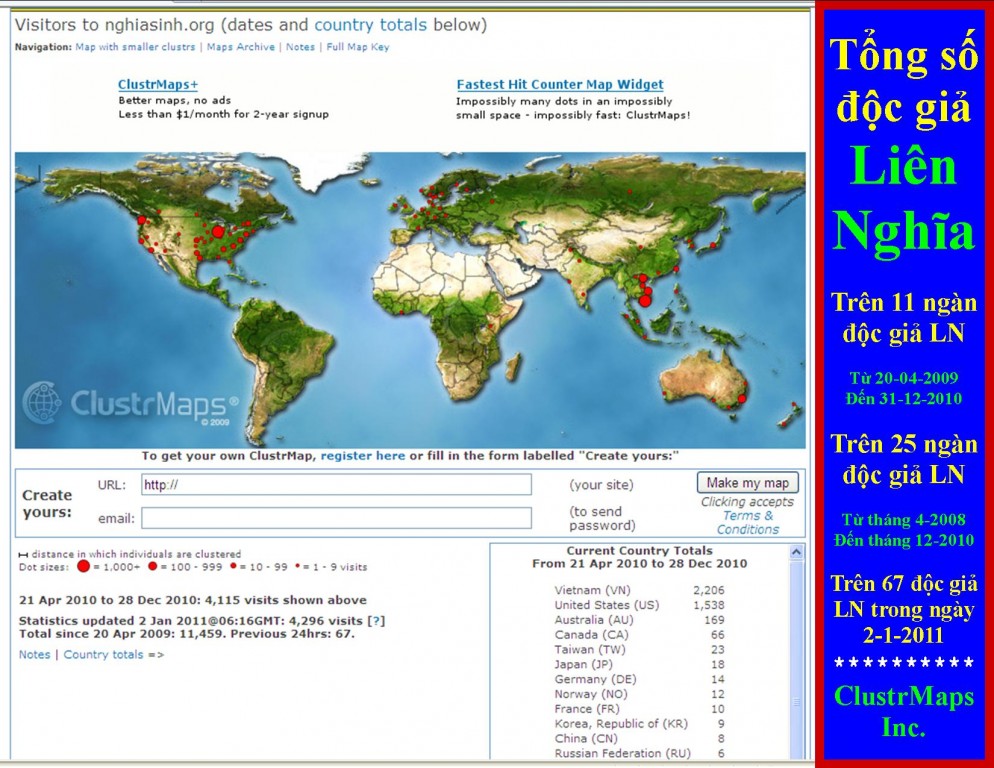Open Notes in the top navigation
This screenshot has height=768, width=994.
[300, 47]
